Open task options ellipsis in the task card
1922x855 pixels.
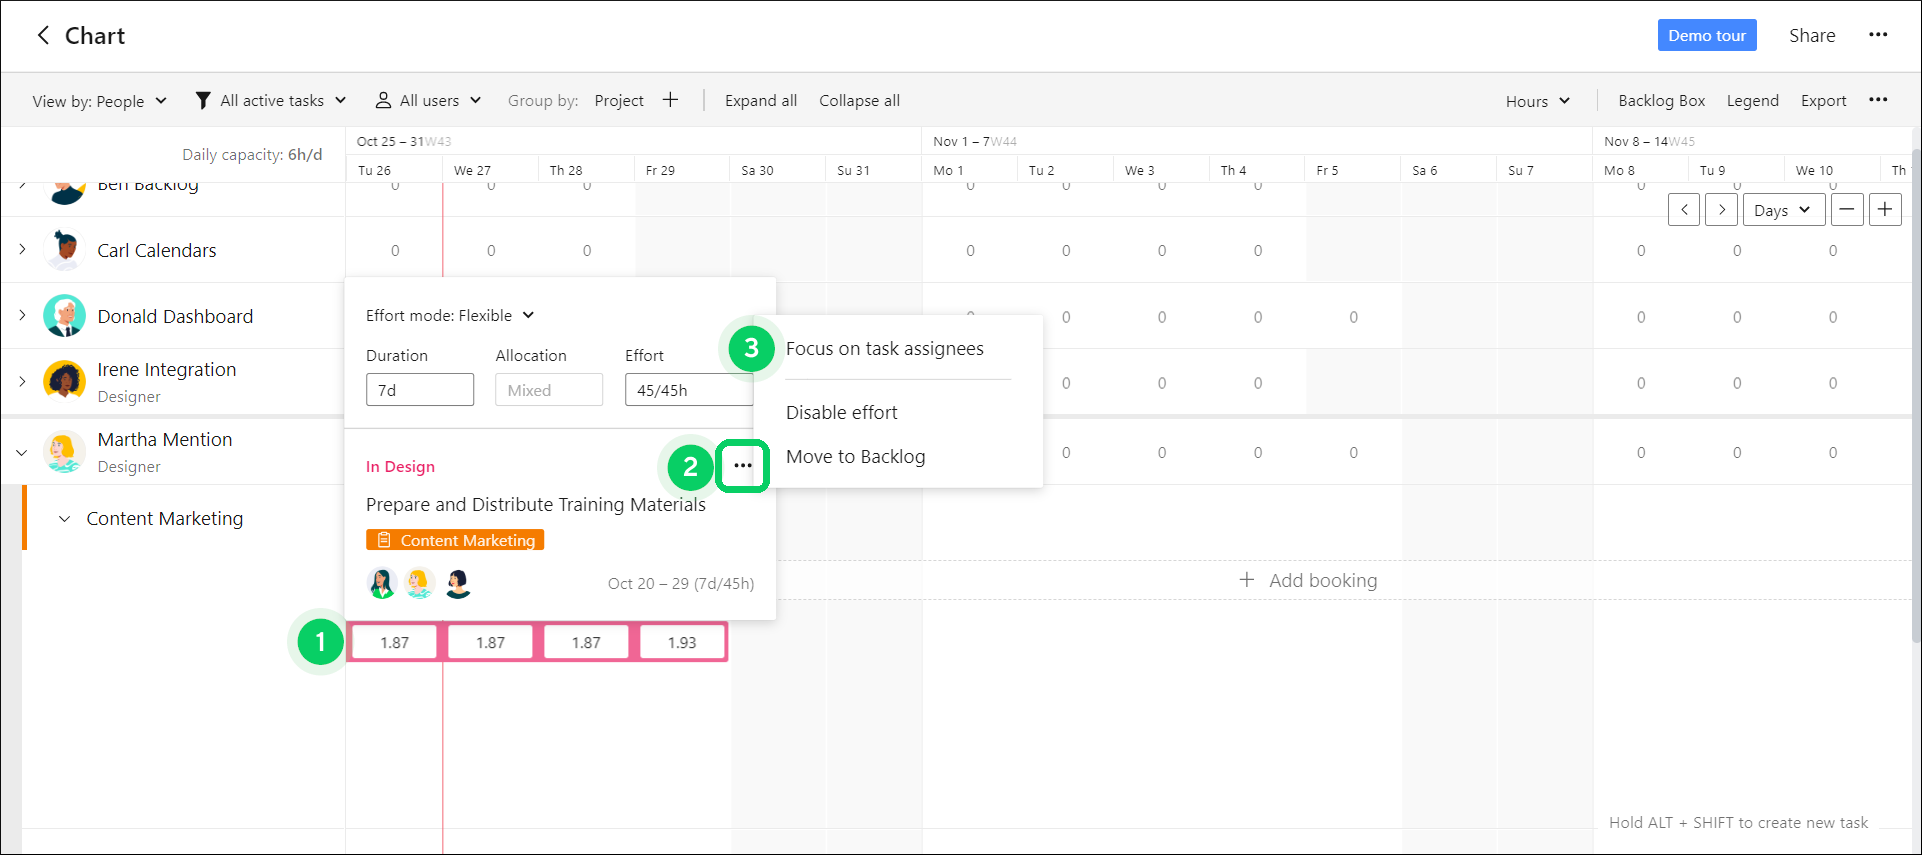point(742,466)
